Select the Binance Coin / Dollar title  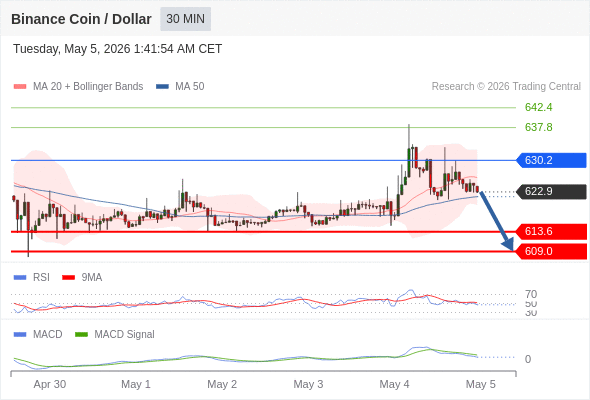[x=81, y=19]
